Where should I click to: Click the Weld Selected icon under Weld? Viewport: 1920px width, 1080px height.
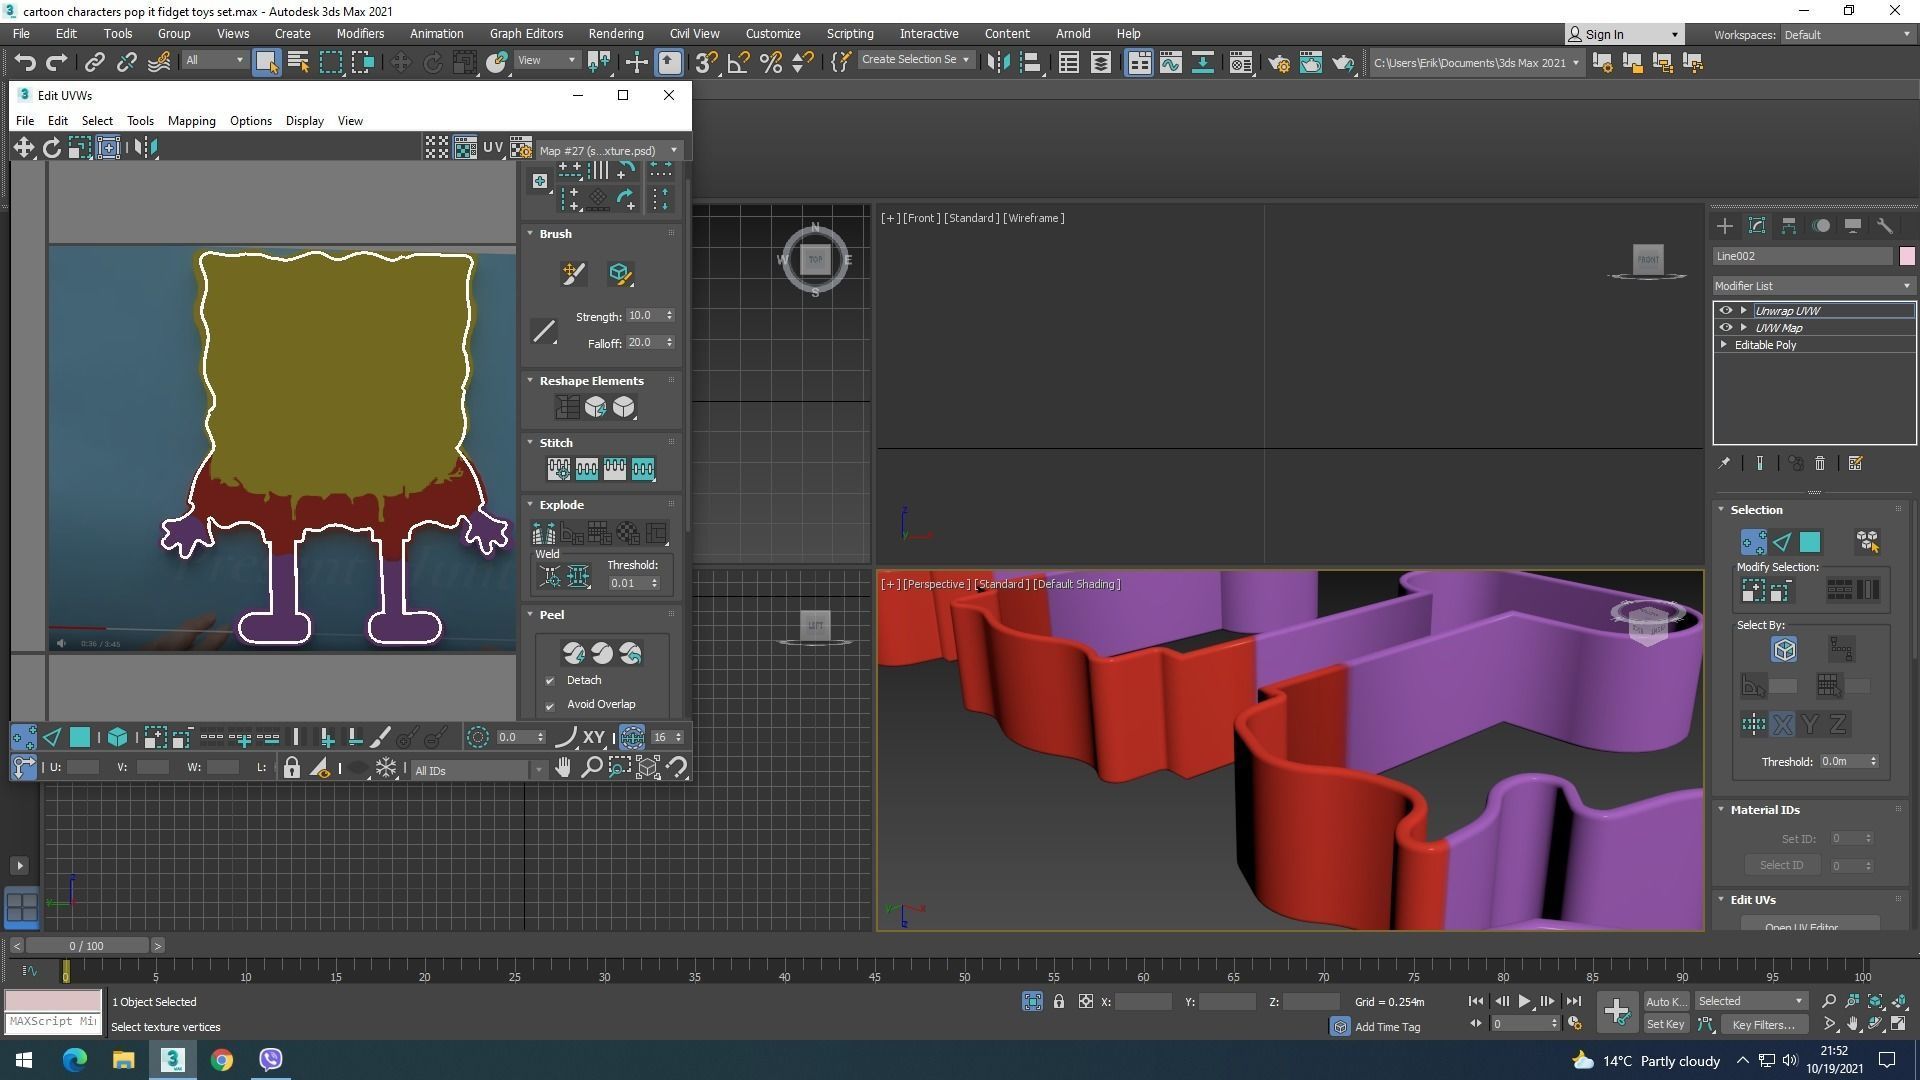578,576
